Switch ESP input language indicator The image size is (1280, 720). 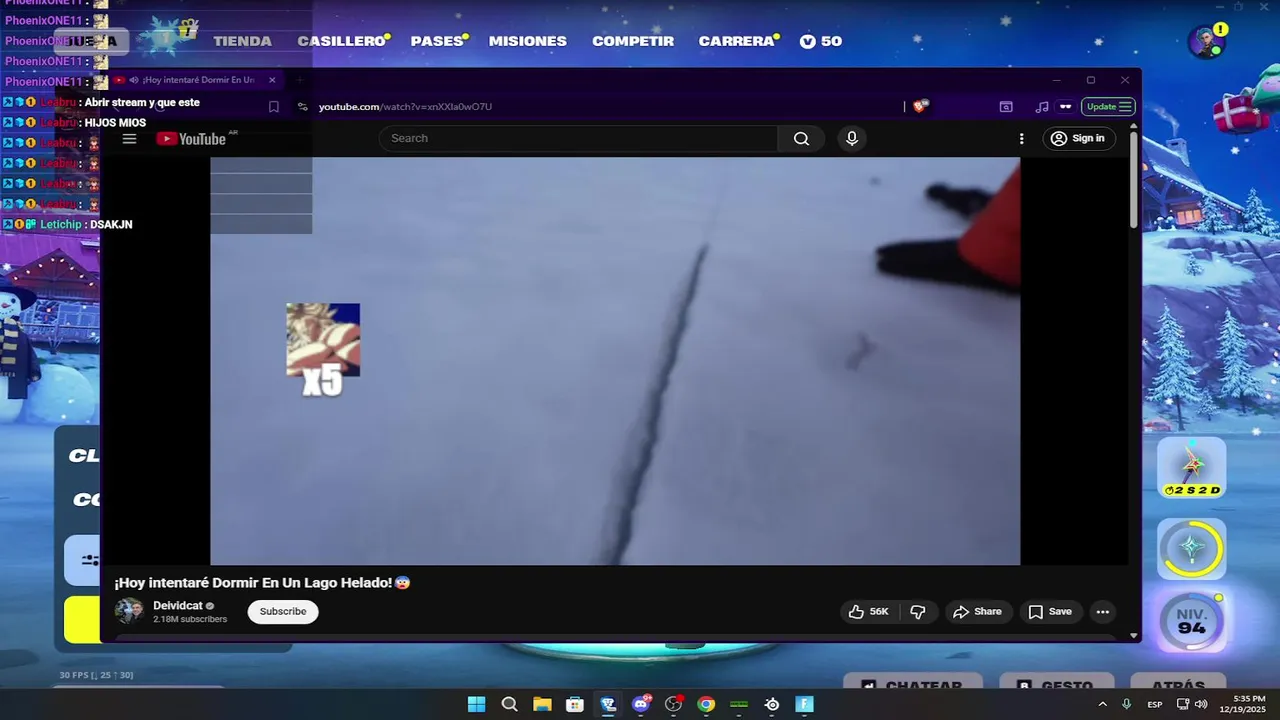[1155, 704]
